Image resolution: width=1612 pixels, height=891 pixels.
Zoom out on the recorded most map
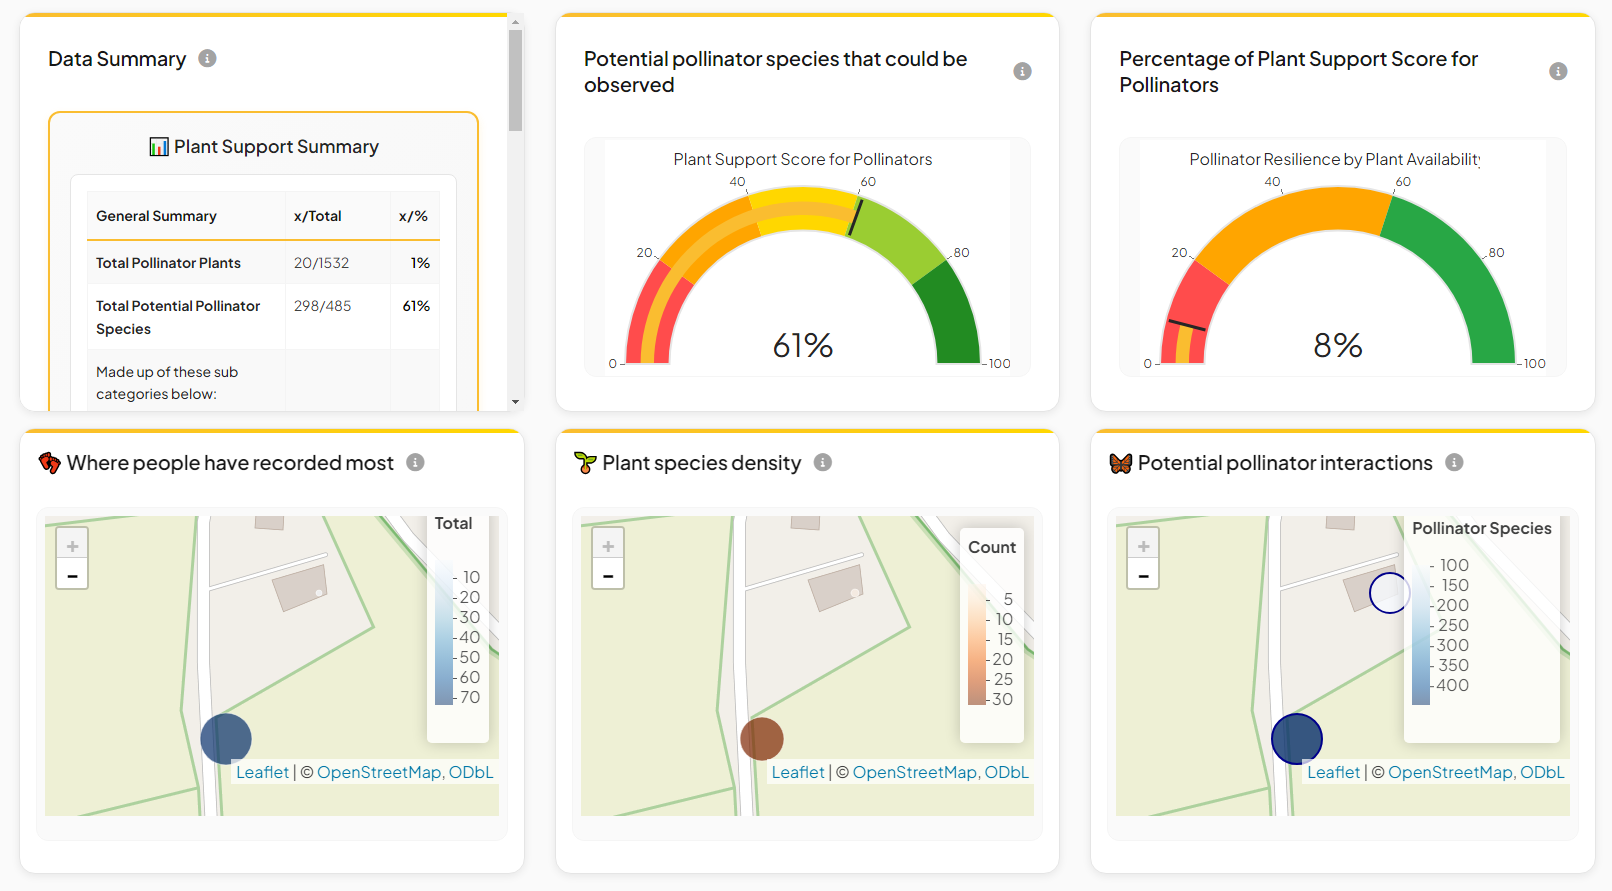[x=72, y=575]
